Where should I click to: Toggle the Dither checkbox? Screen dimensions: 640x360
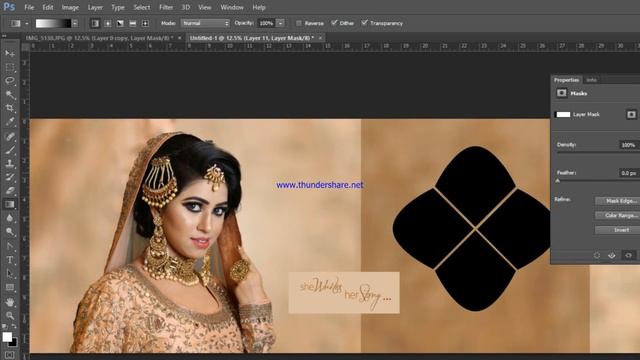click(334, 23)
